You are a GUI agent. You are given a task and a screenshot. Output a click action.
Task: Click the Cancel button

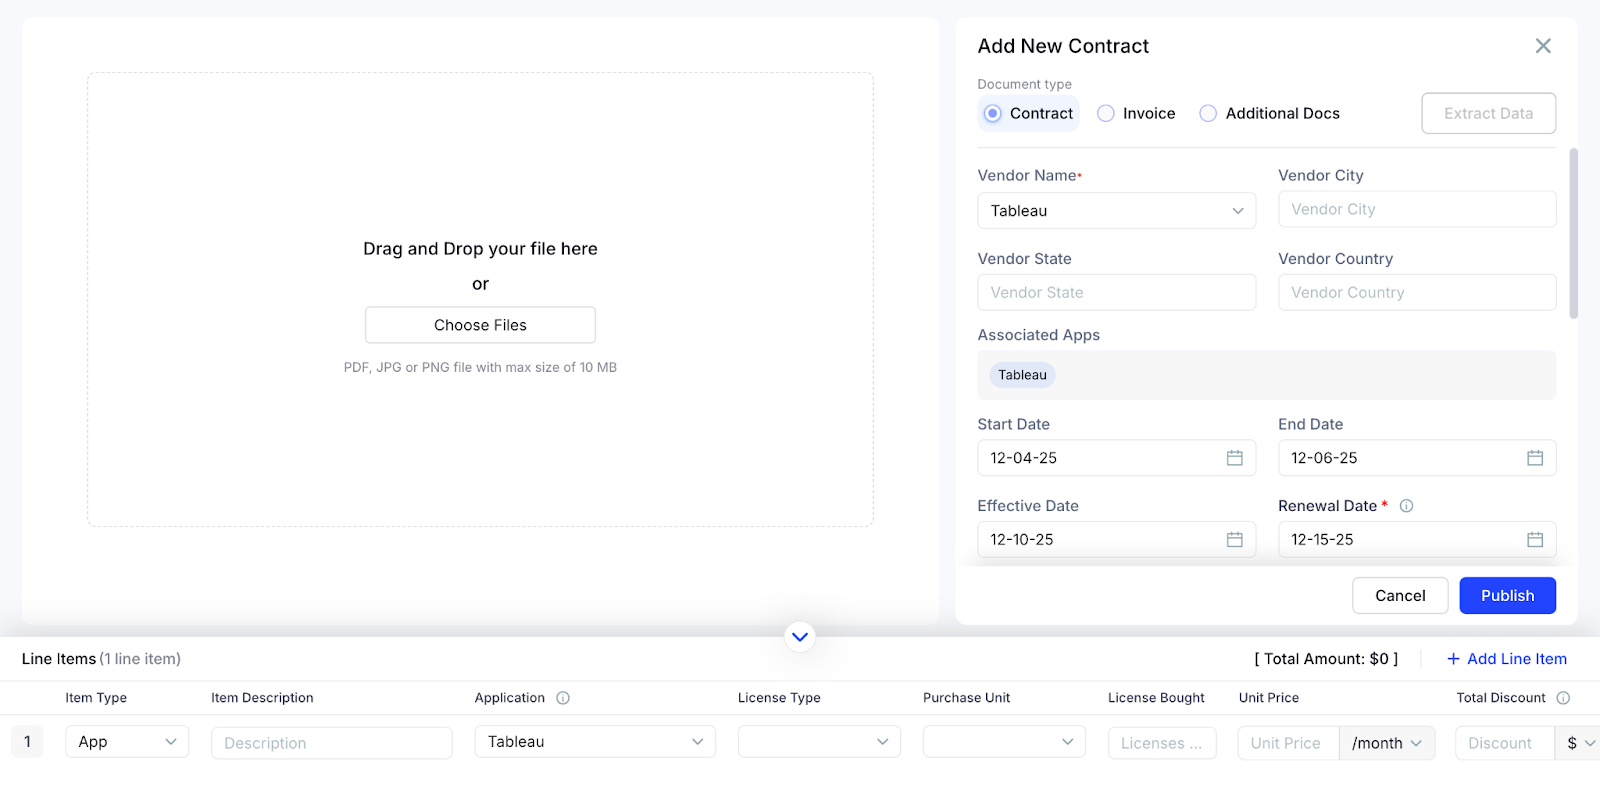click(1400, 596)
